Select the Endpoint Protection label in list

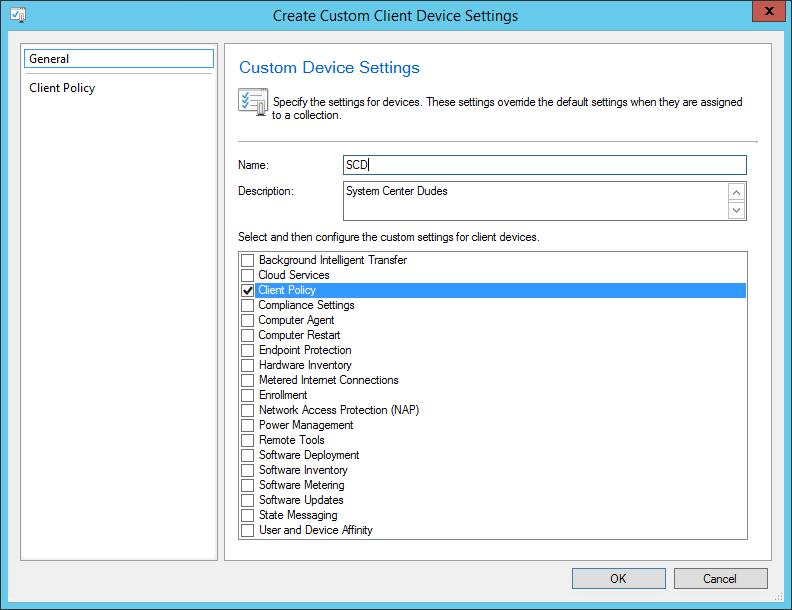pos(305,350)
